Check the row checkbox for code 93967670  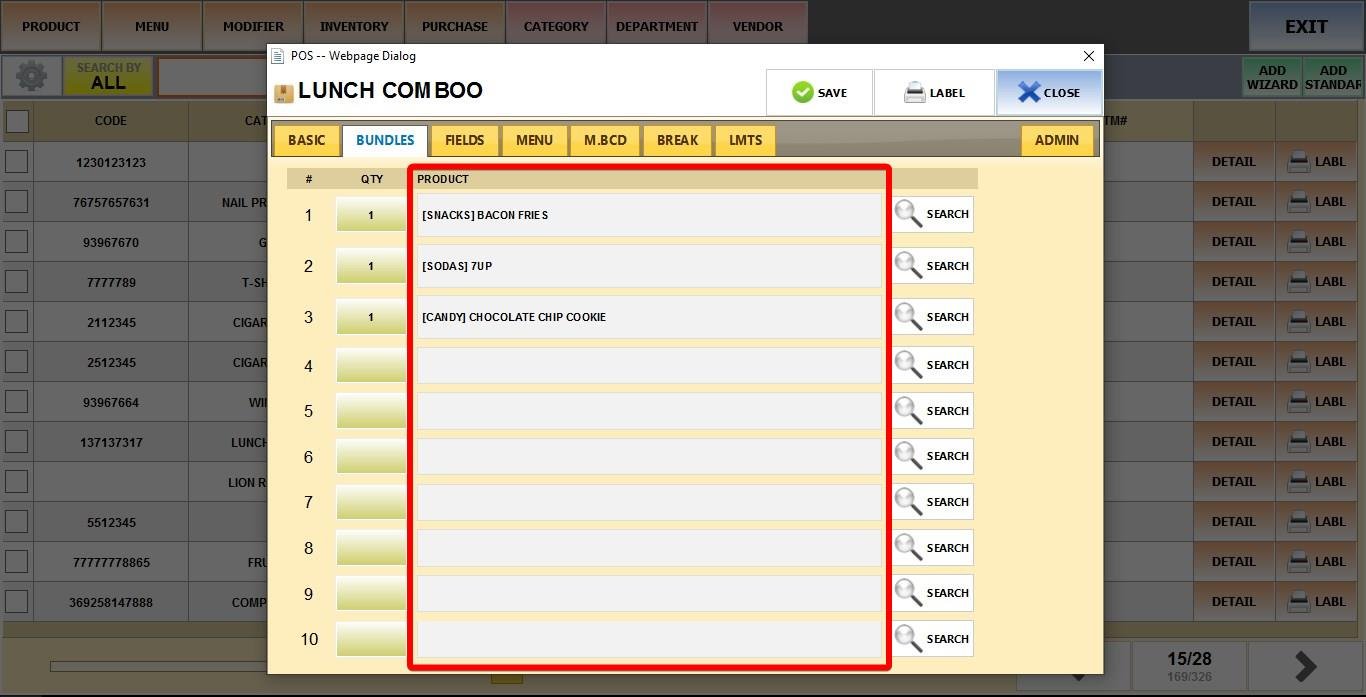point(17,242)
